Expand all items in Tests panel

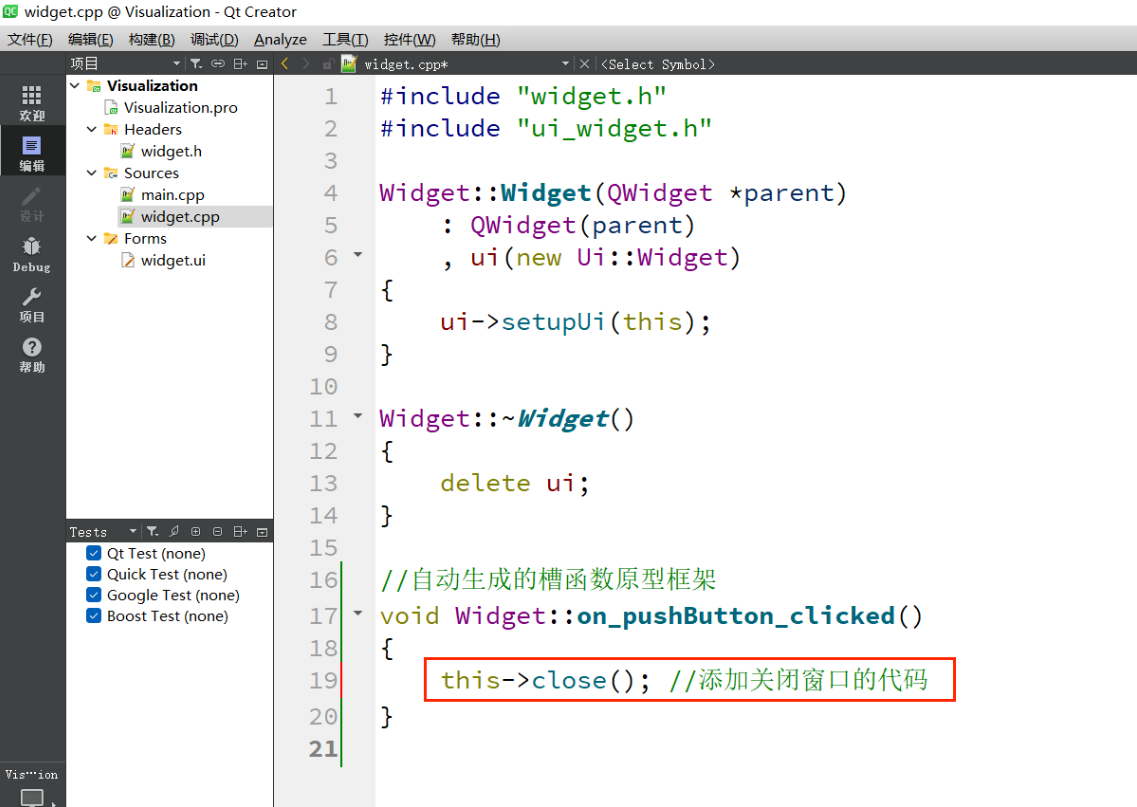[196, 531]
